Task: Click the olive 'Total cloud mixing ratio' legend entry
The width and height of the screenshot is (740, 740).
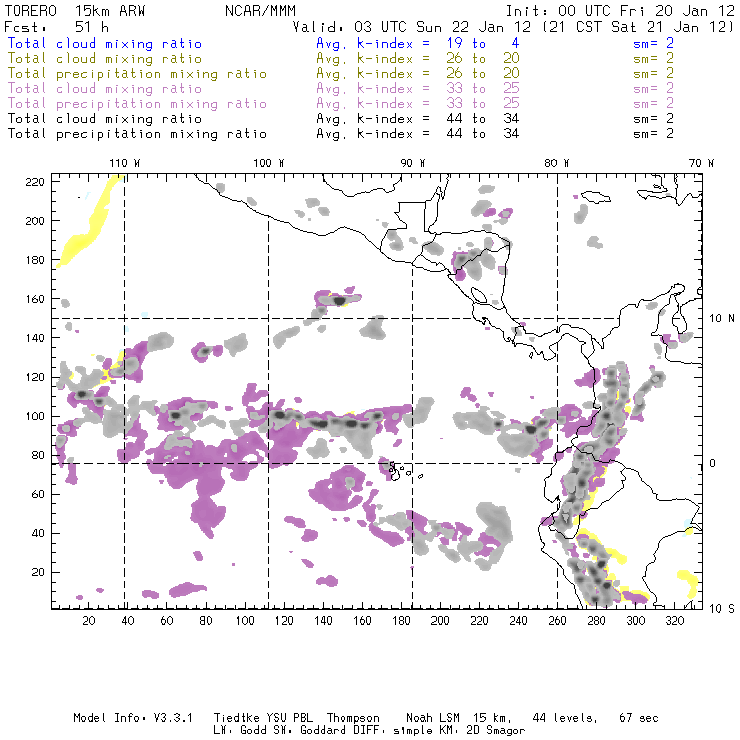Action: coord(105,59)
